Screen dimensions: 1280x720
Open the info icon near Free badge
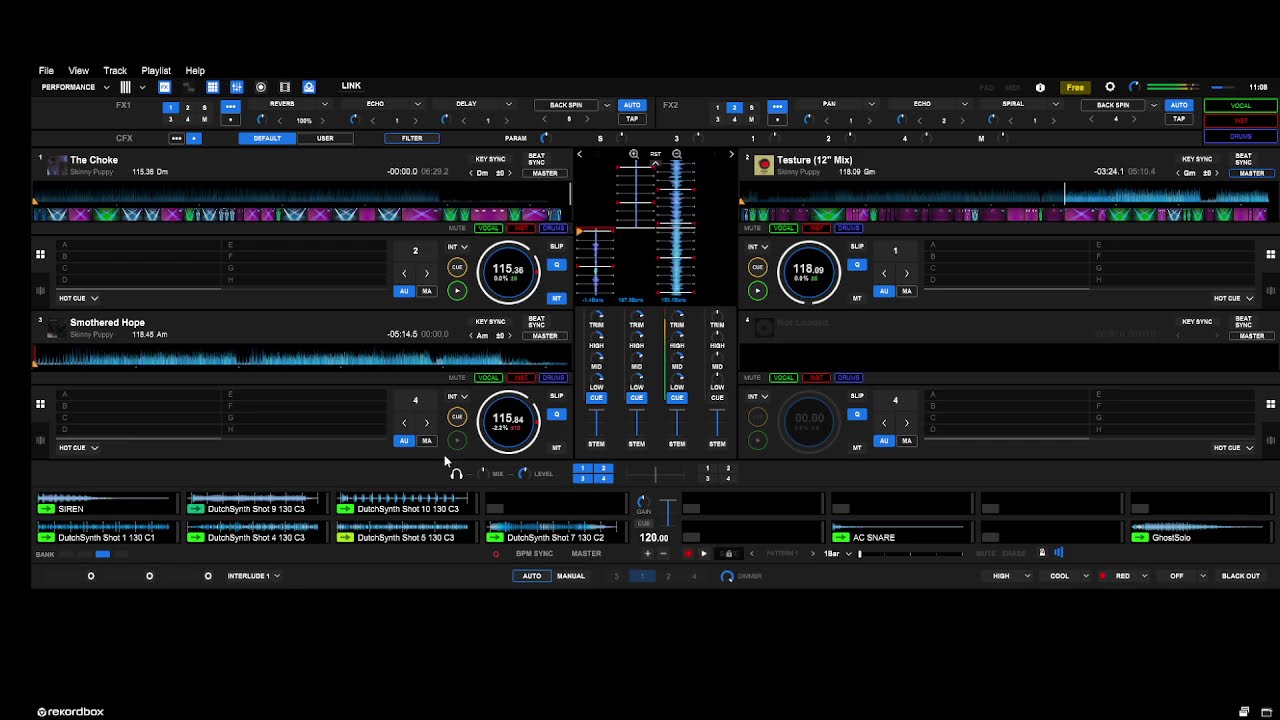pos(1040,87)
